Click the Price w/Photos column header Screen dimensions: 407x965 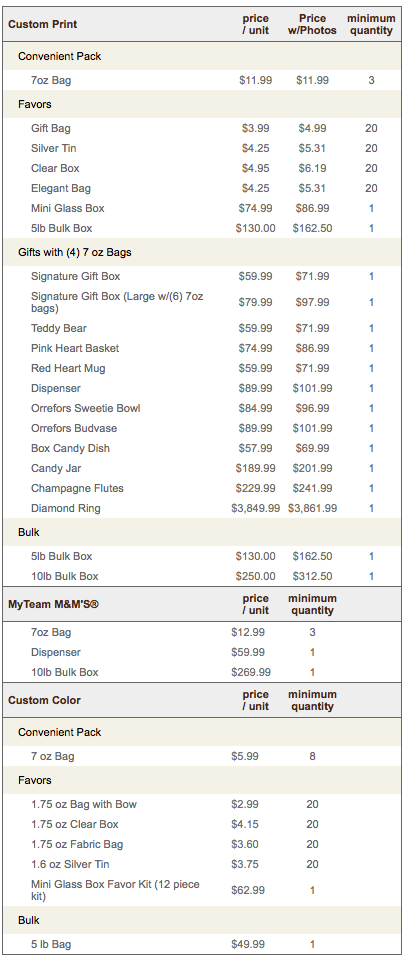312,24
